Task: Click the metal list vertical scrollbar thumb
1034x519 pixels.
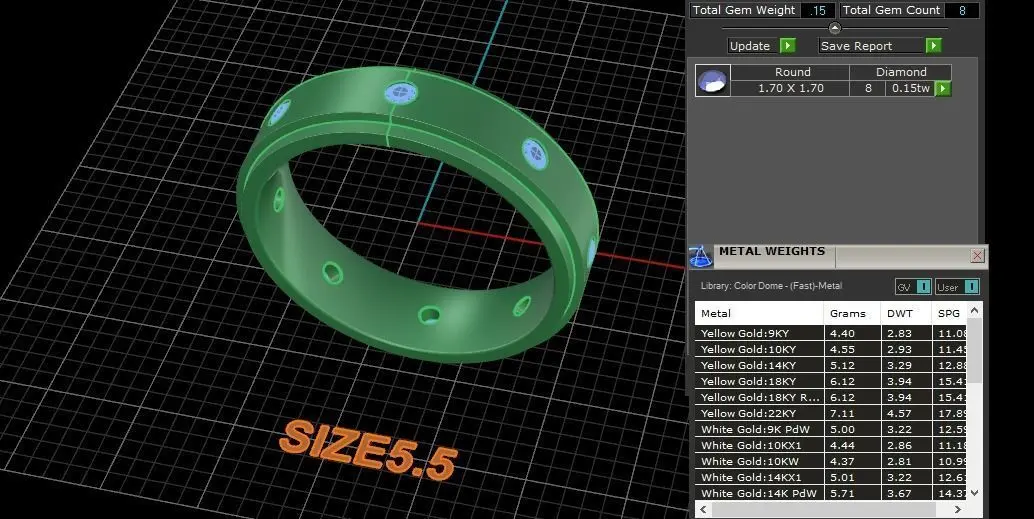Action: [975, 350]
